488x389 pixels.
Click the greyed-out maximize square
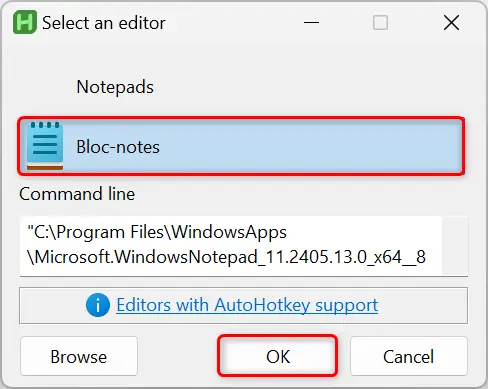(x=380, y=23)
